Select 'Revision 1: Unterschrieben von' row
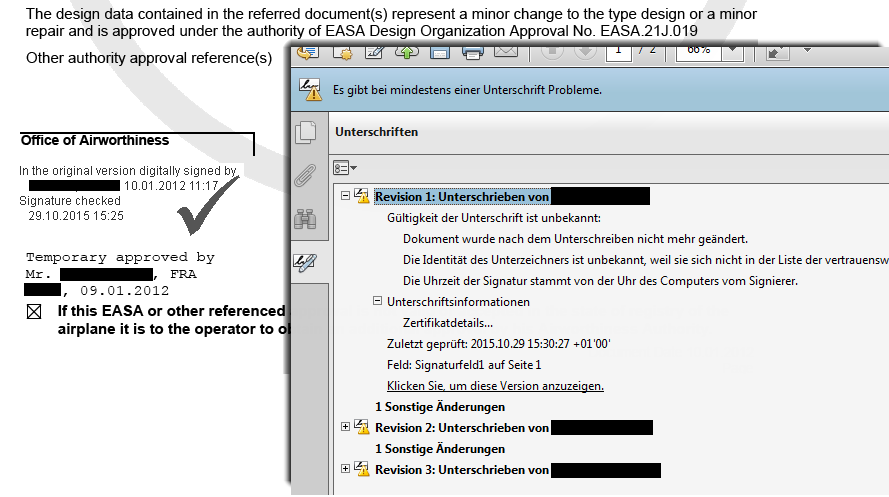This screenshot has width=889, height=497. coord(462,197)
